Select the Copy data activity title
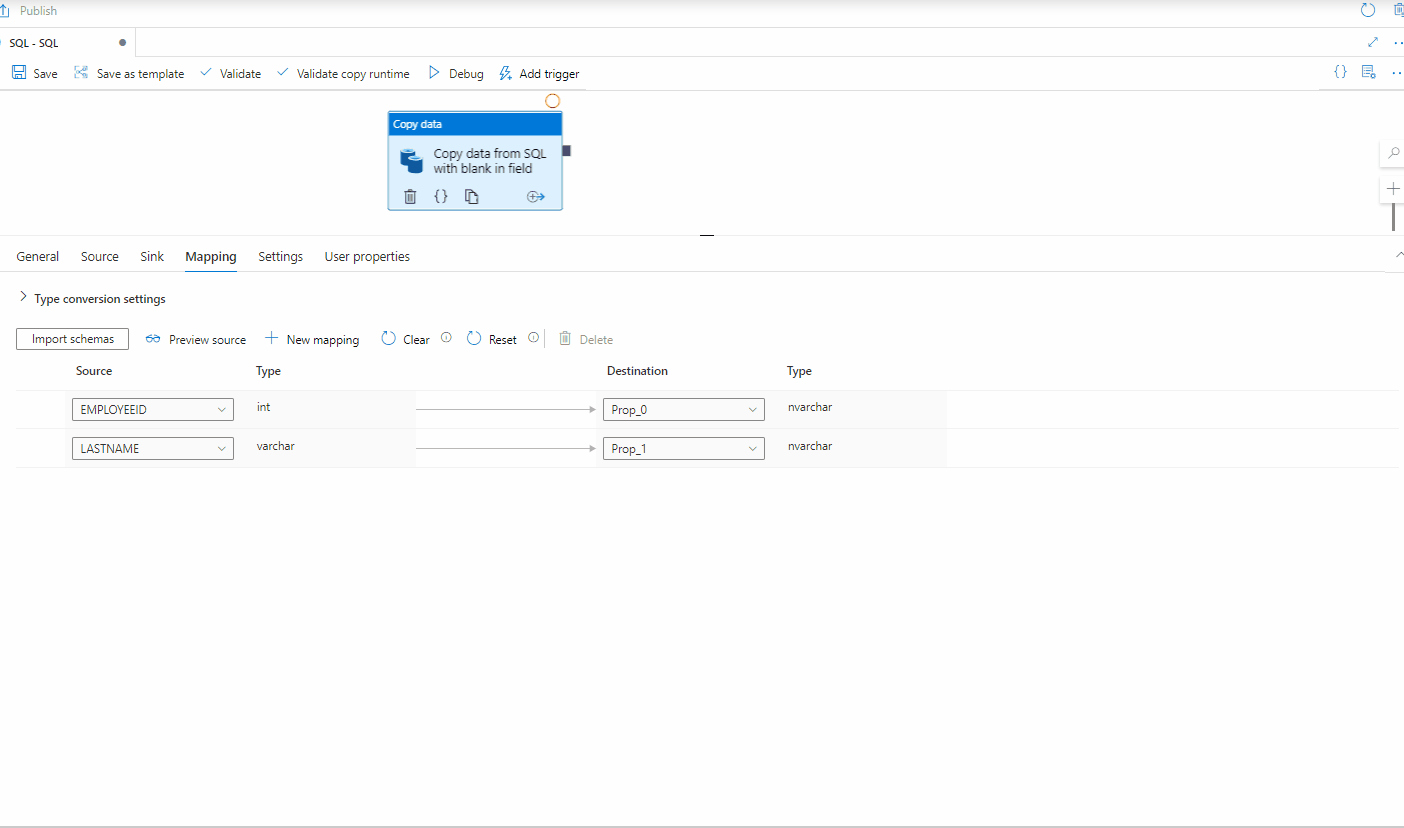This screenshot has width=1404, height=828. click(417, 124)
